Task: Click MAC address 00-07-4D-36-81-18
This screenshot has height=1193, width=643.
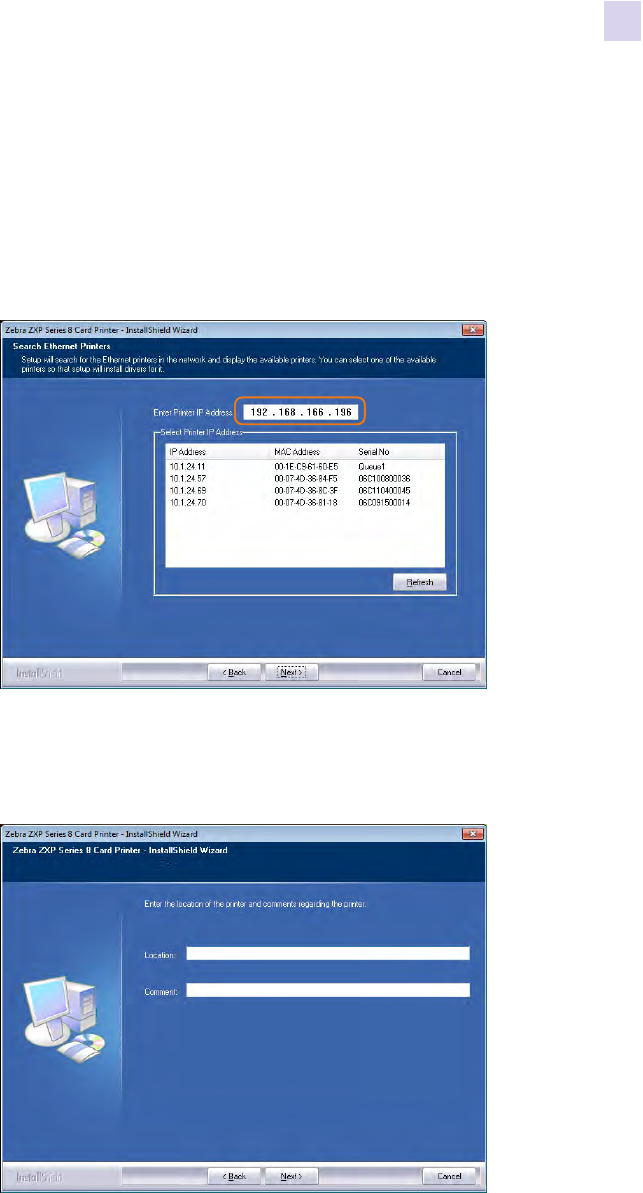Action: tap(306, 503)
